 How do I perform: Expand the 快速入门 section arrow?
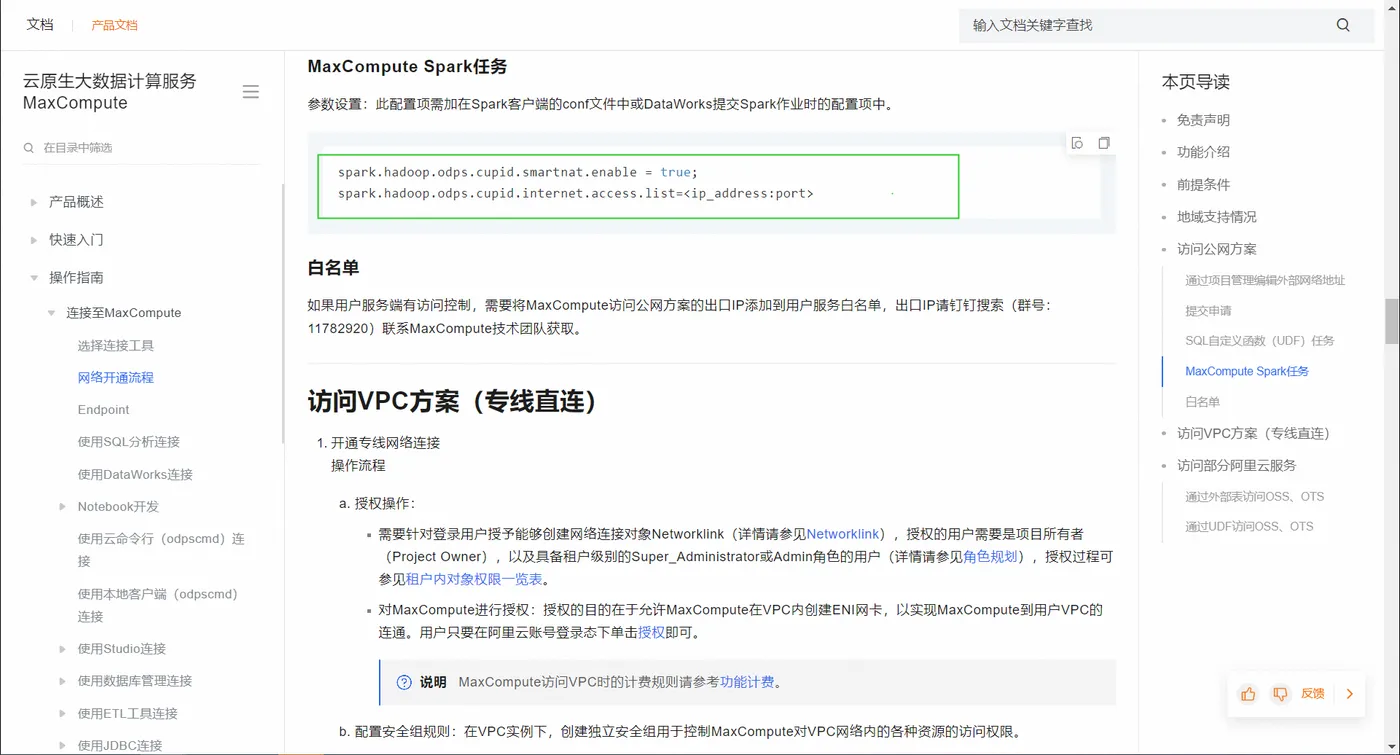tap(34, 240)
